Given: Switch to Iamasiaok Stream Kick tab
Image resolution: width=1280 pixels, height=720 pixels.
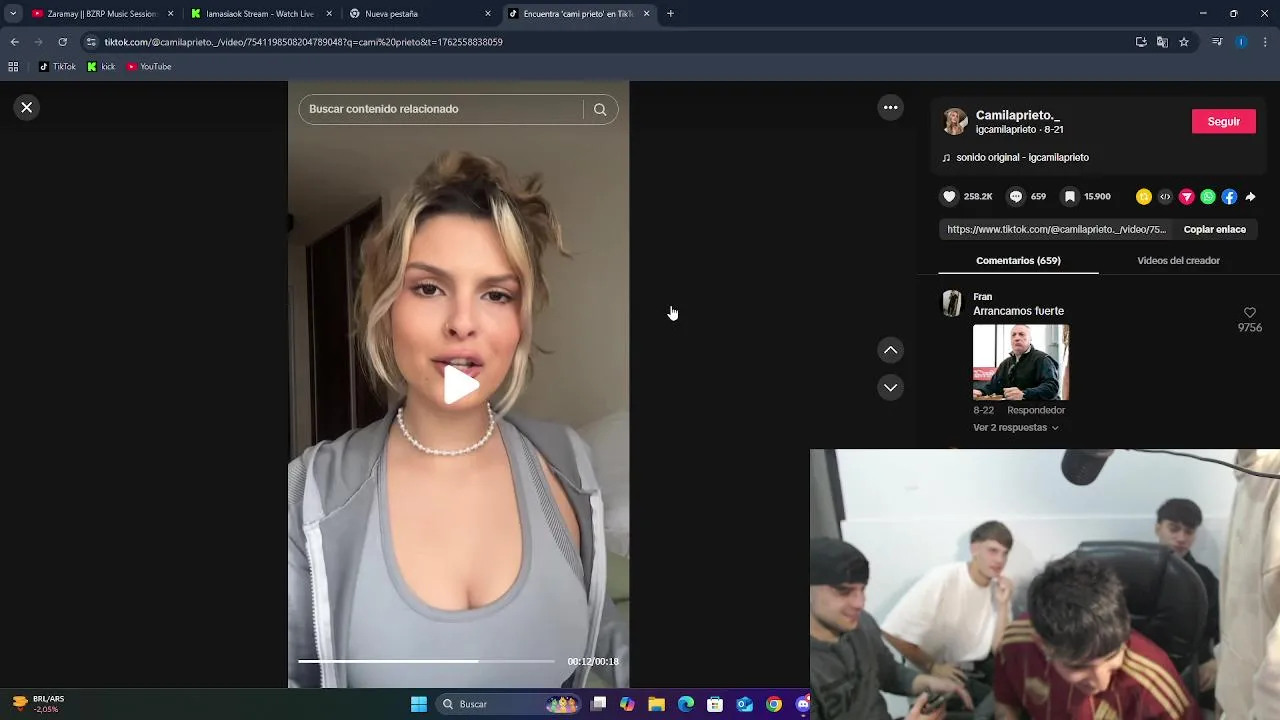Looking at the screenshot, I should click(260, 14).
